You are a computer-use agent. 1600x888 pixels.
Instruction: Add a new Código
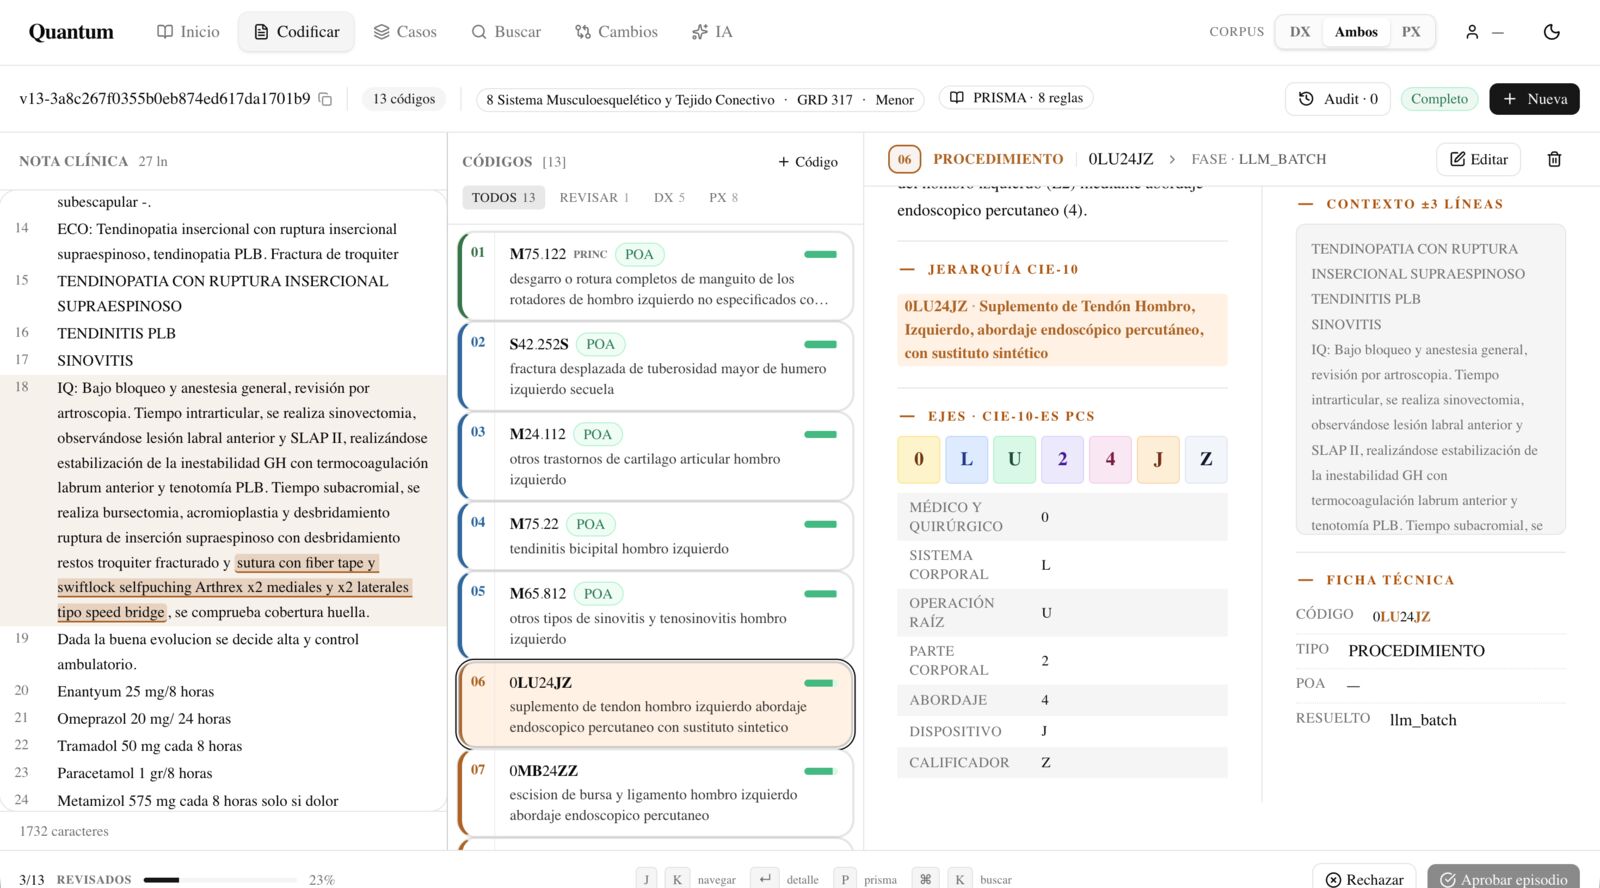click(808, 162)
